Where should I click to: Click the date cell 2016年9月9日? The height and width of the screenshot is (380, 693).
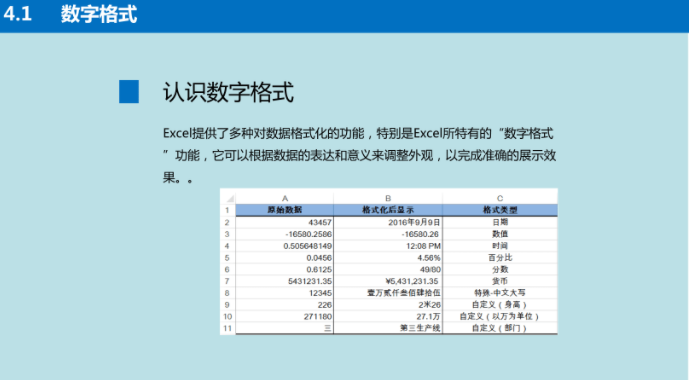point(388,222)
